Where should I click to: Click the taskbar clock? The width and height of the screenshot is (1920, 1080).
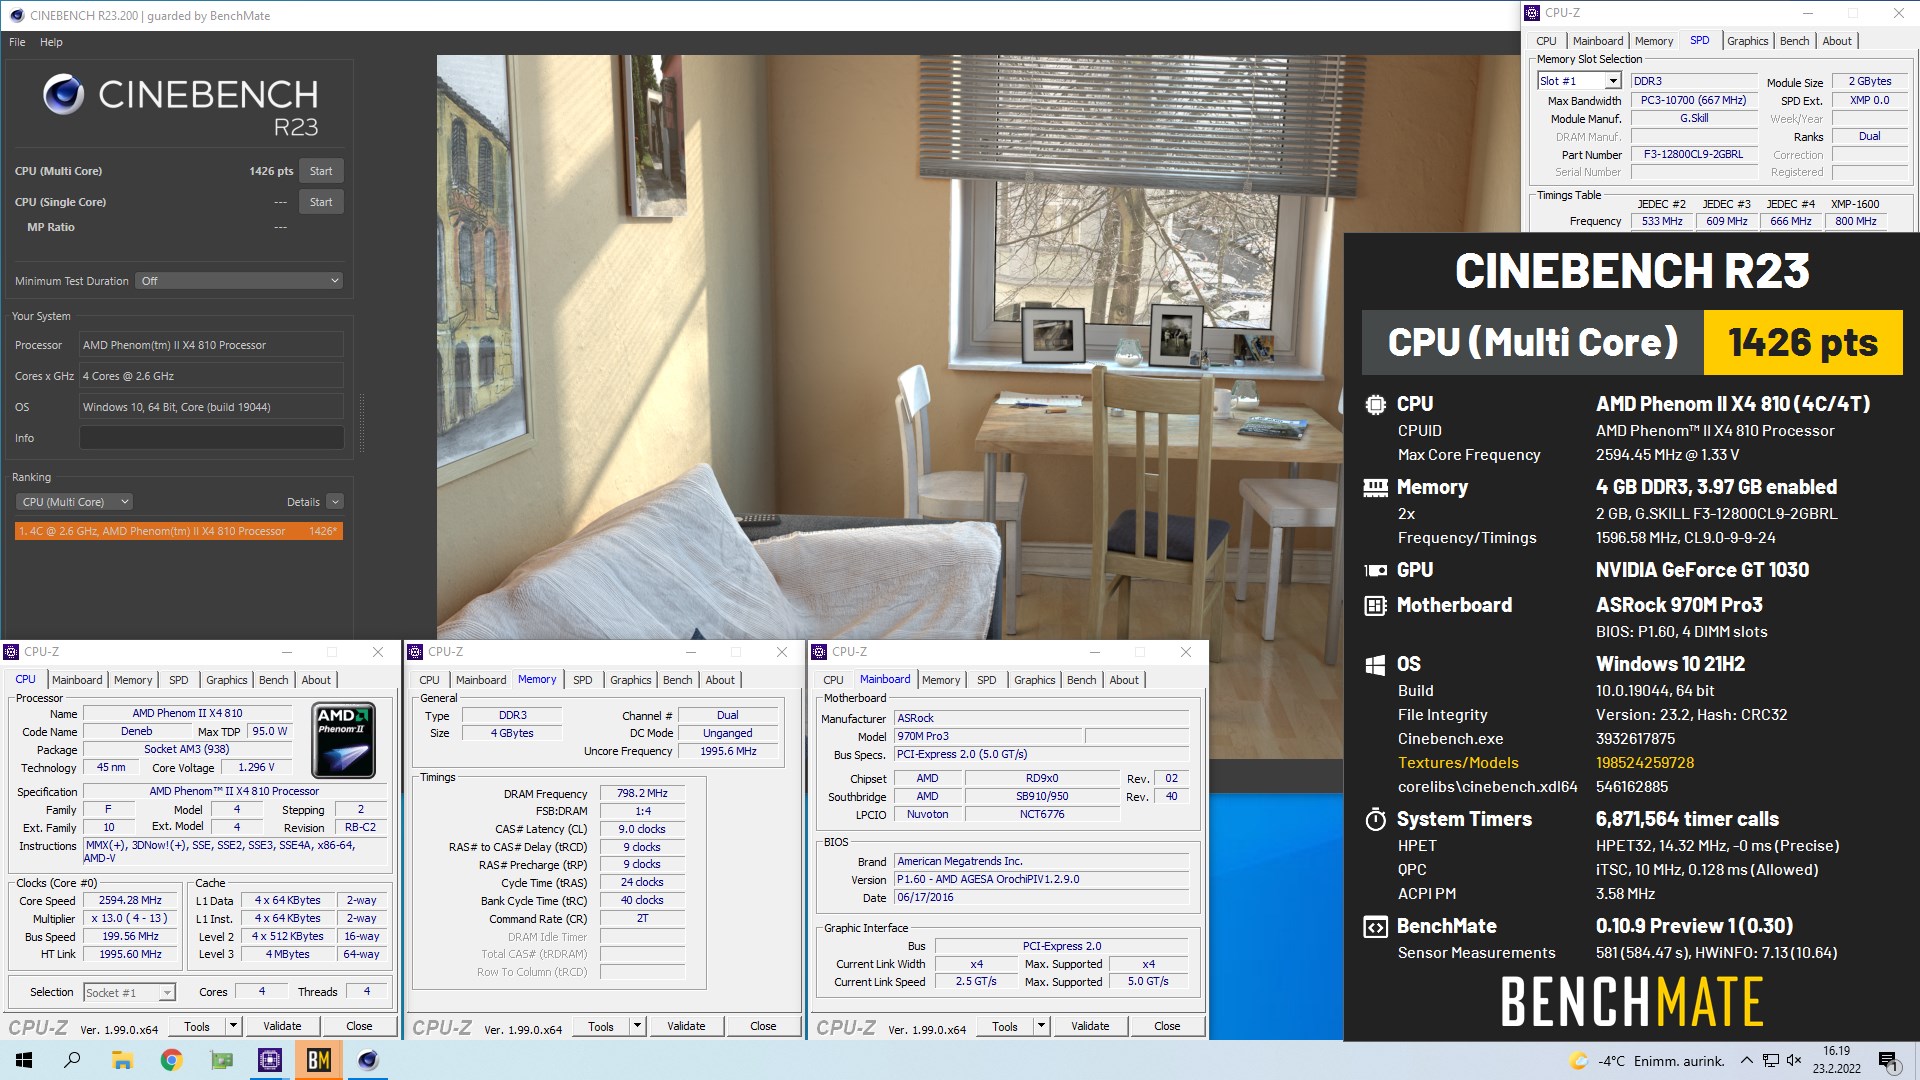(x=1836, y=1060)
